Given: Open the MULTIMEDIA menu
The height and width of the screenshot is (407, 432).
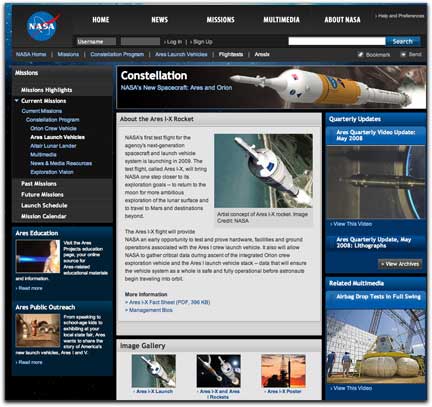Looking at the screenshot, I should 281,20.
